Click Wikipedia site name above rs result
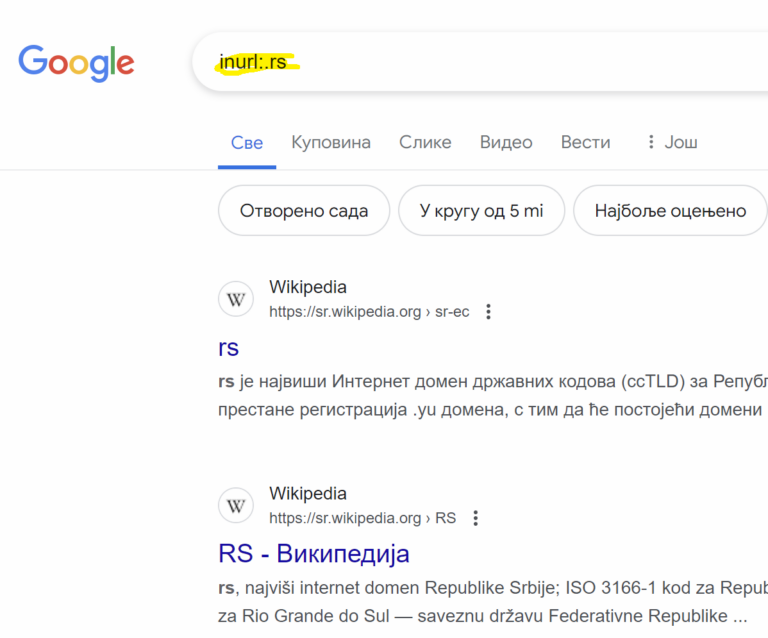 point(308,287)
